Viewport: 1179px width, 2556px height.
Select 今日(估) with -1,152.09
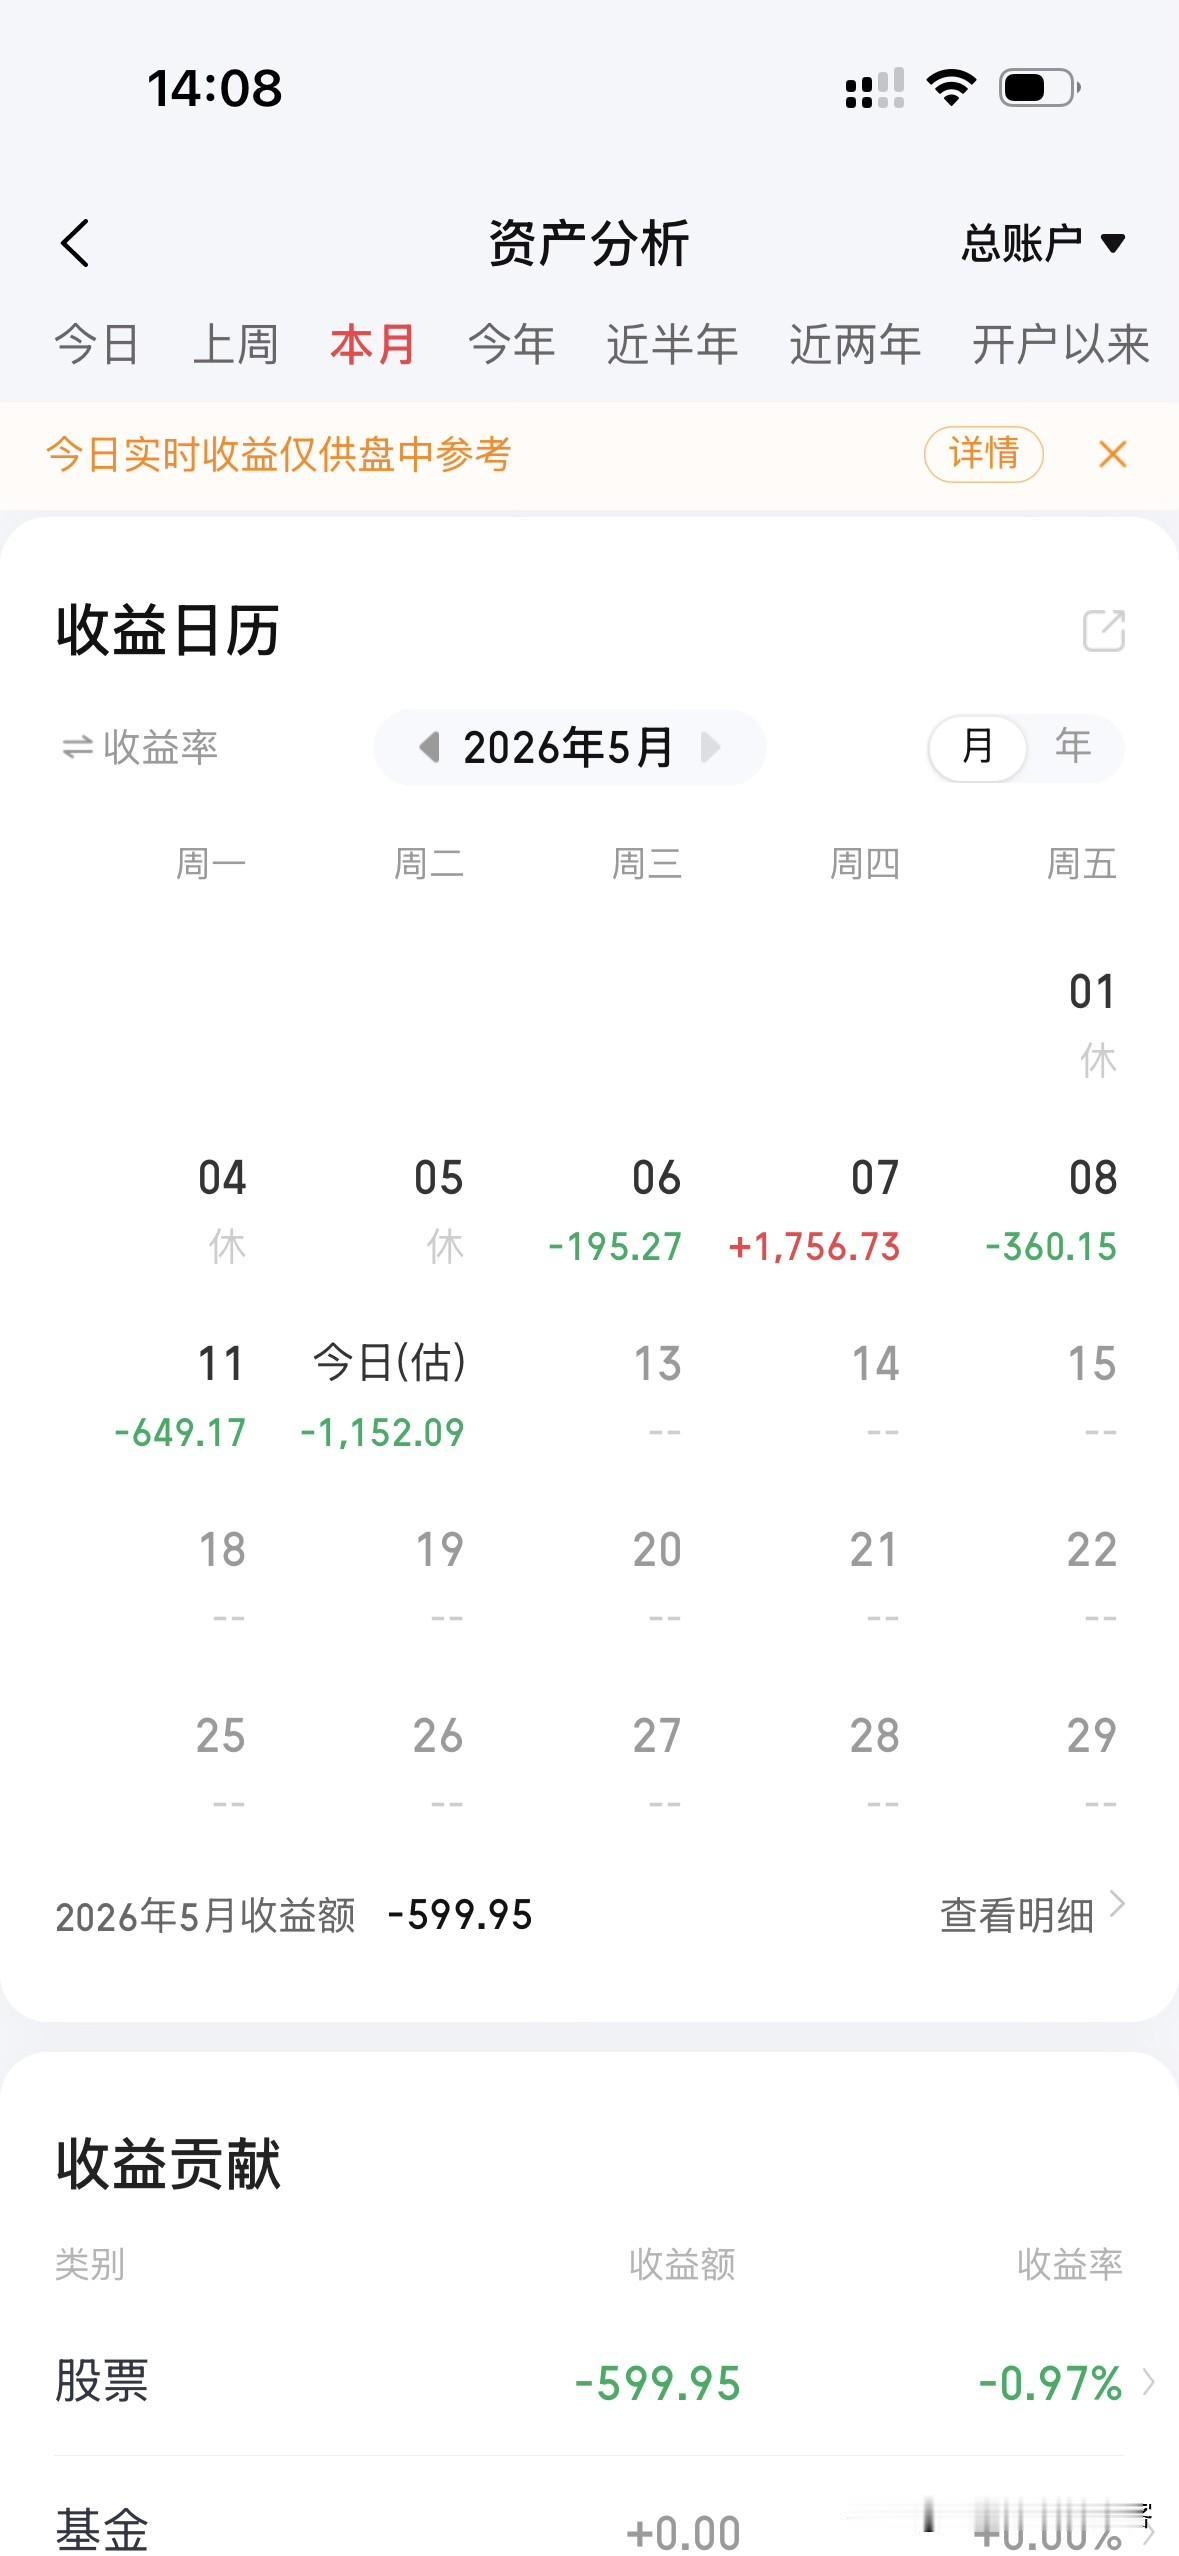(383, 1397)
